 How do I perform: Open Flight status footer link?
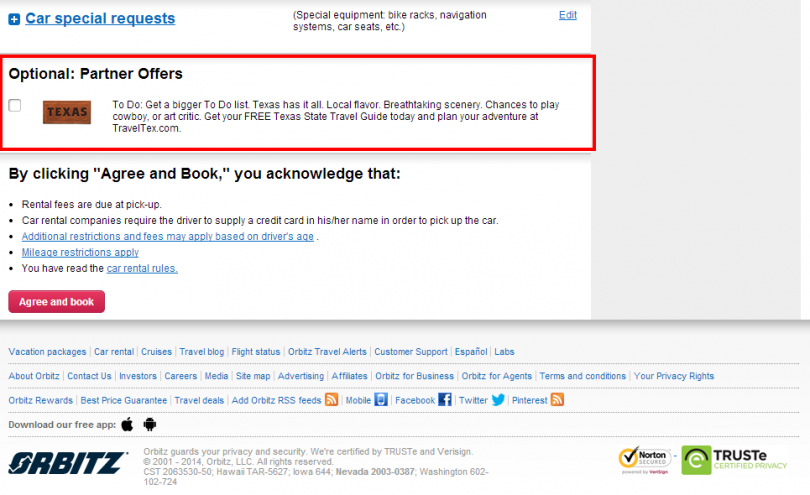click(256, 352)
